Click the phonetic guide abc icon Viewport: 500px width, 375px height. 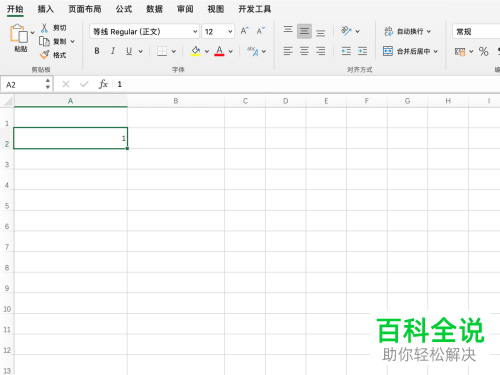(x=253, y=51)
